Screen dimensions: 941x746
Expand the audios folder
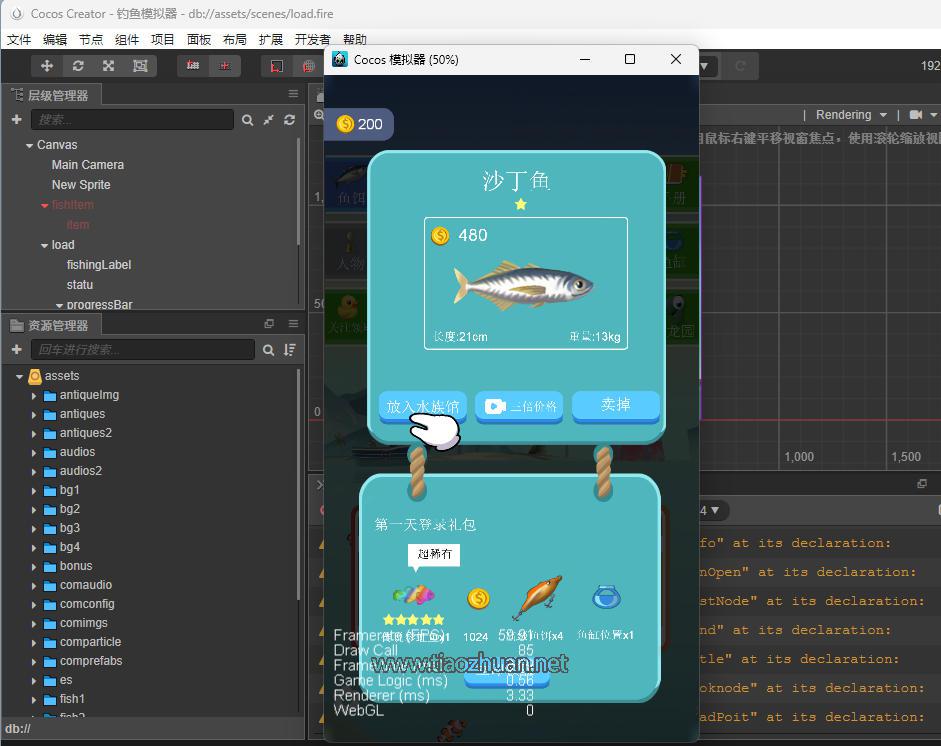[34, 453]
